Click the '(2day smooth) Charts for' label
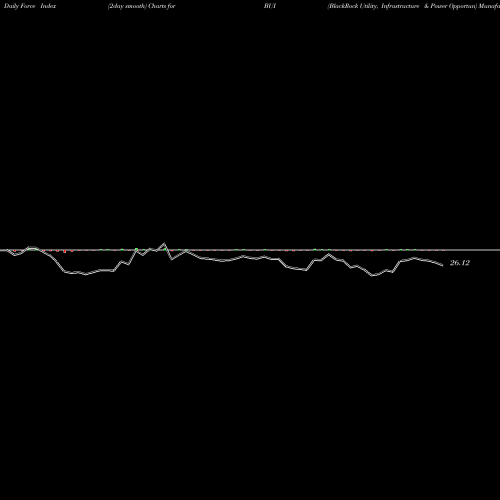This screenshot has width=500, height=500. click(142, 6)
